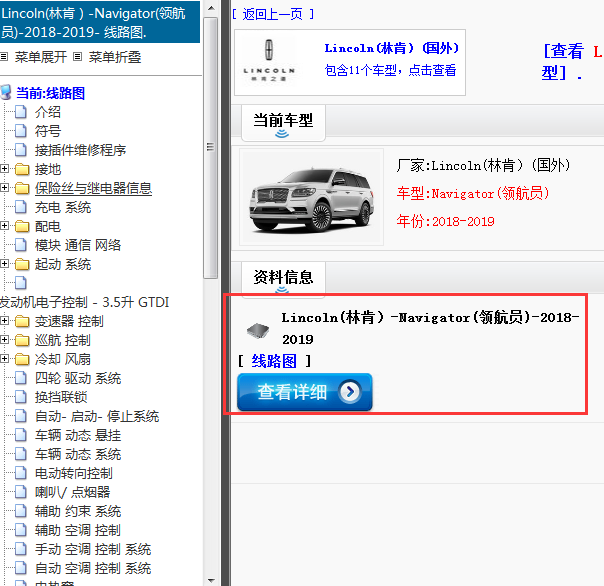
Task: Click the 年份:2018-2019 red text
Action: tap(446, 221)
